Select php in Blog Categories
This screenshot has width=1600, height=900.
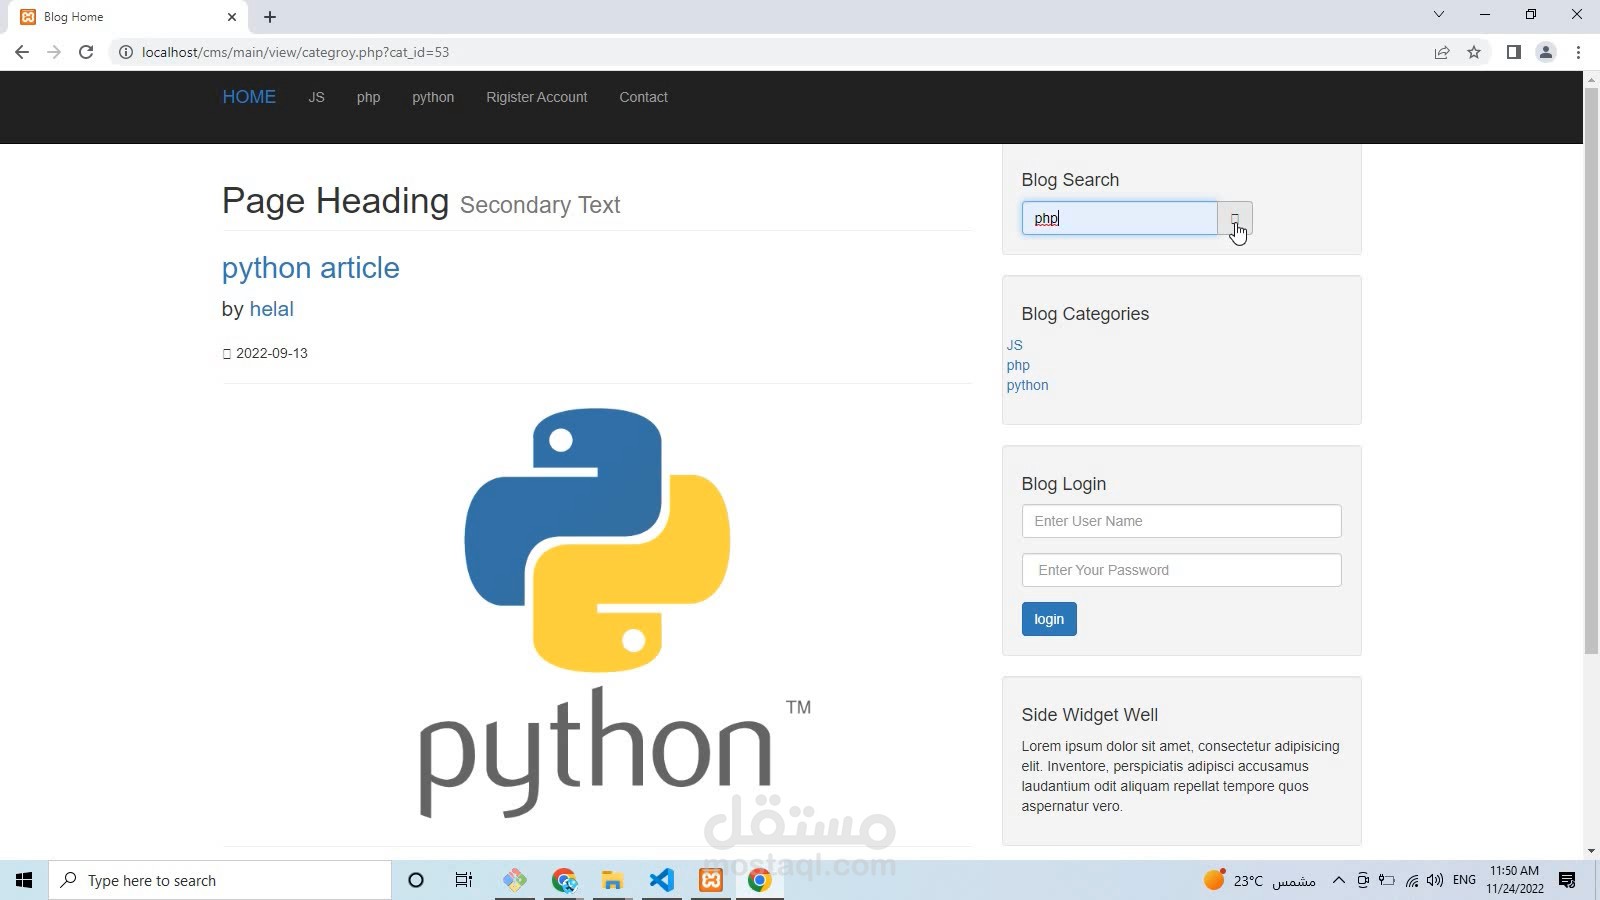tap(1018, 365)
